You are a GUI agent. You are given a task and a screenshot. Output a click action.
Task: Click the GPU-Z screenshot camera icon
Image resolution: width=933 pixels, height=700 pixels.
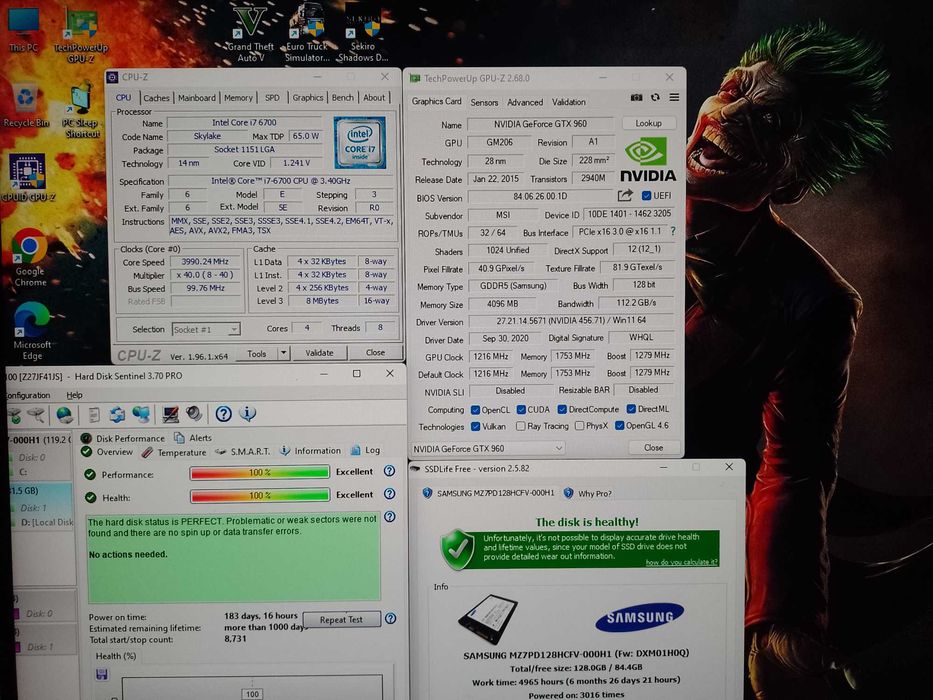(x=636, y=97)
